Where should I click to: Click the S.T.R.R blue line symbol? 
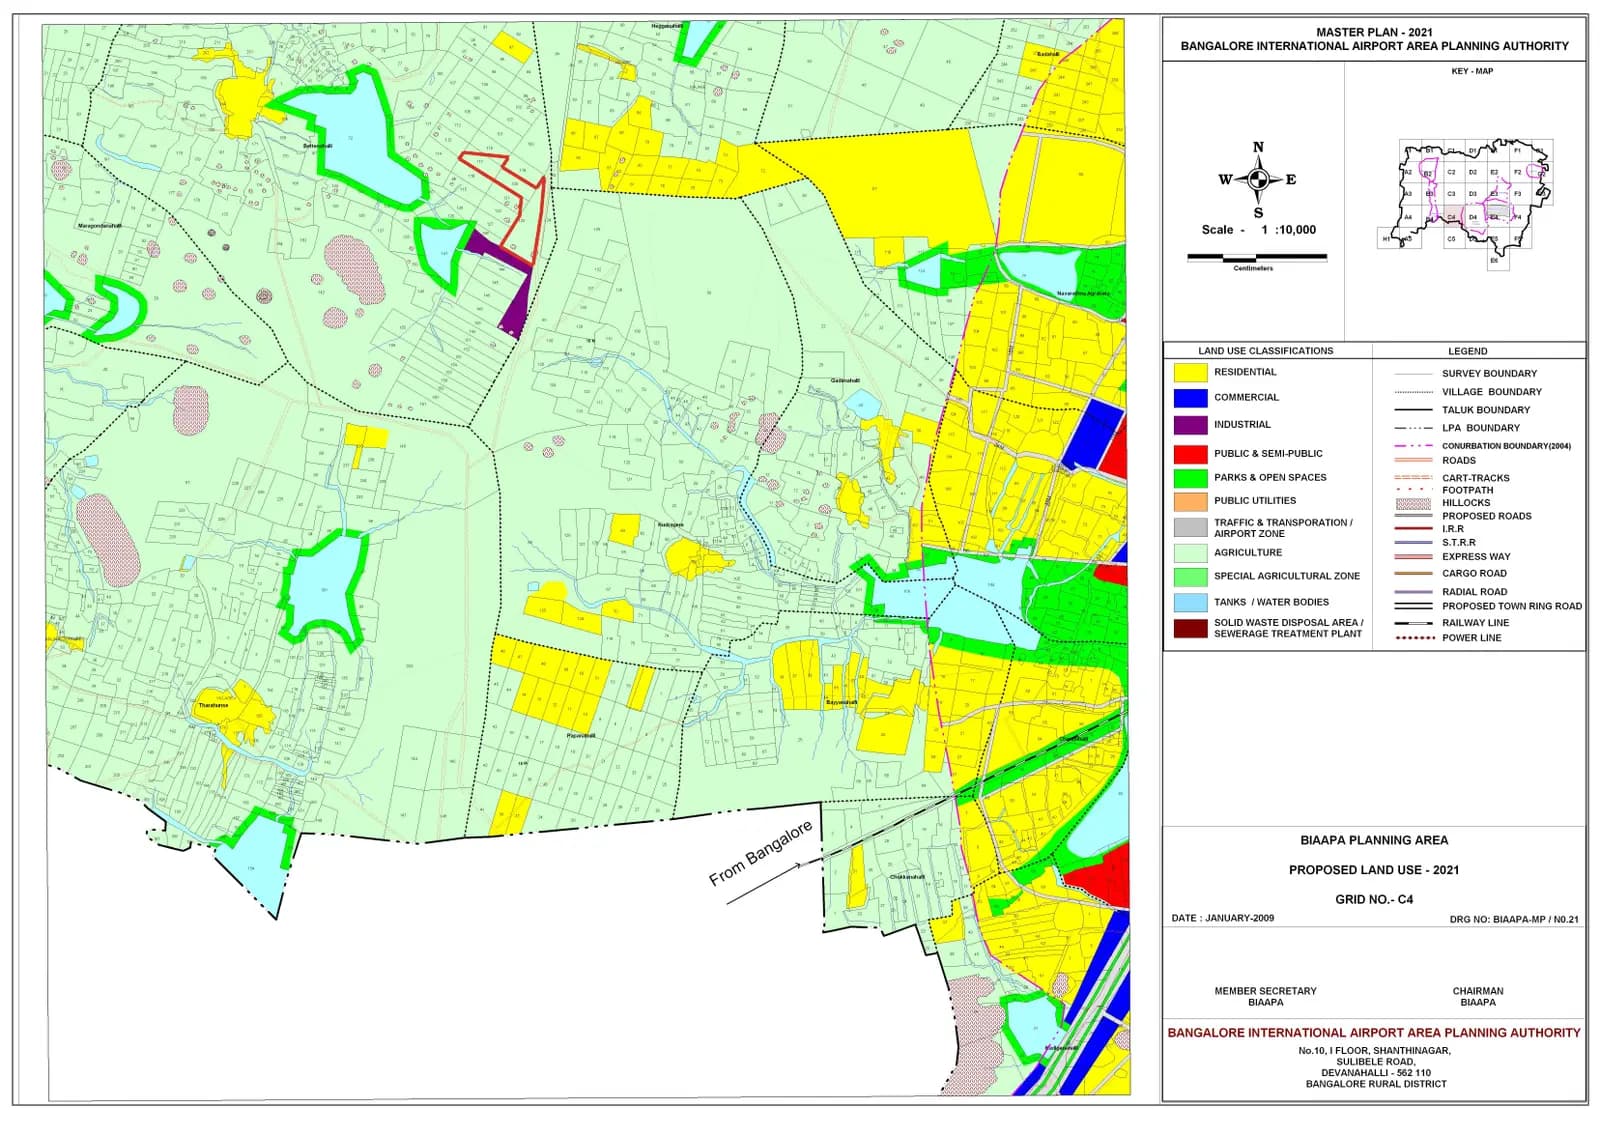point(1413,543)
